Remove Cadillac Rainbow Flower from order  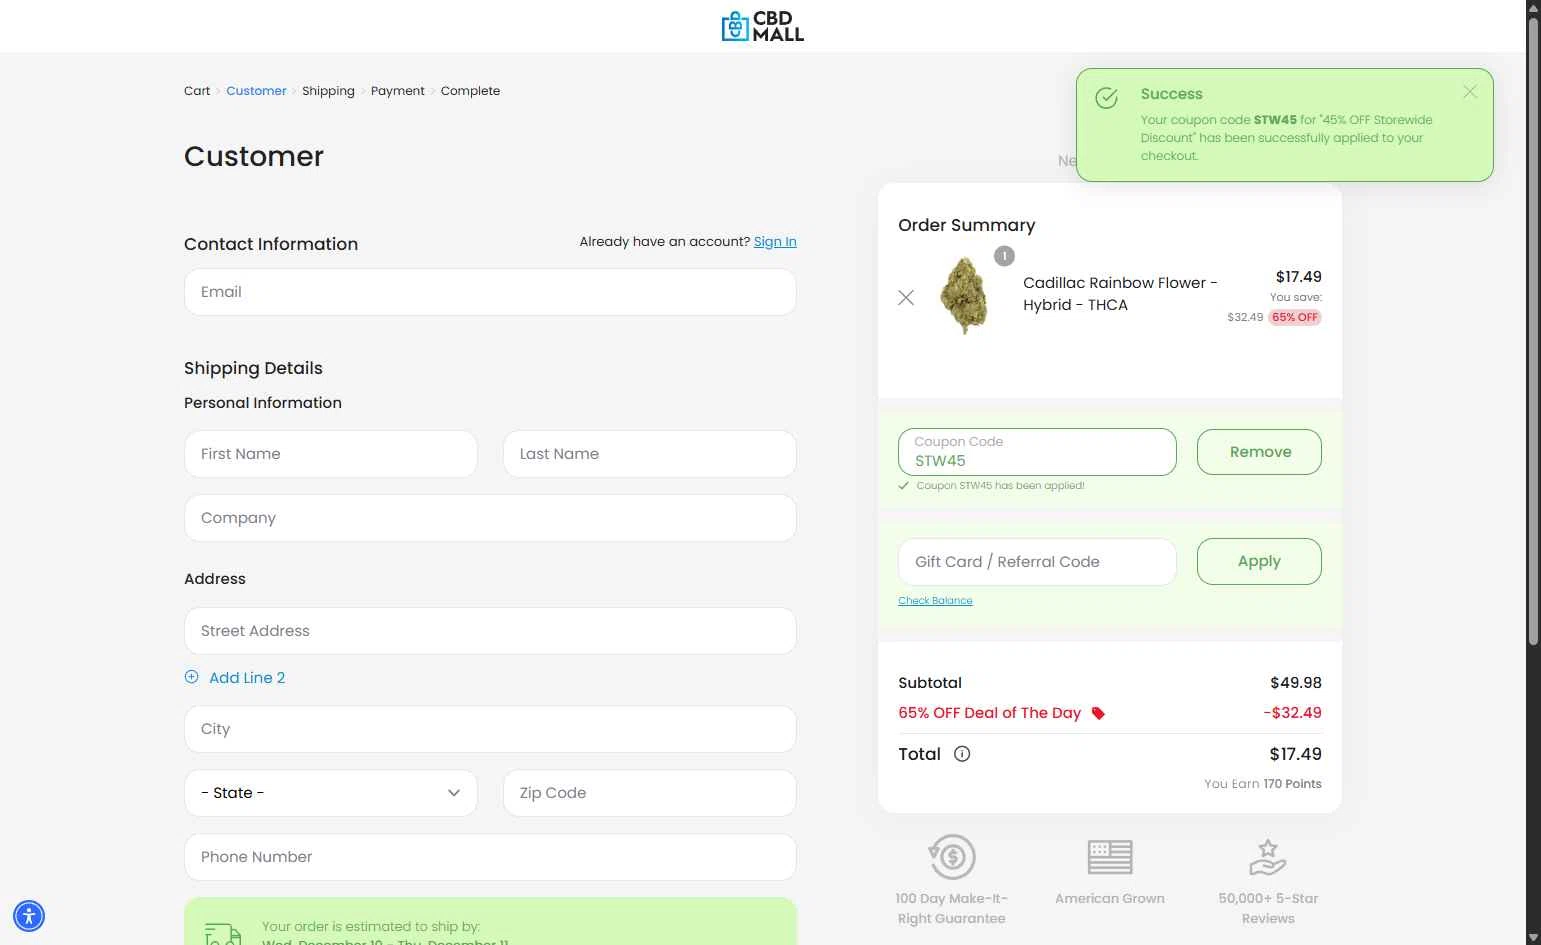[x=906, y=297]
